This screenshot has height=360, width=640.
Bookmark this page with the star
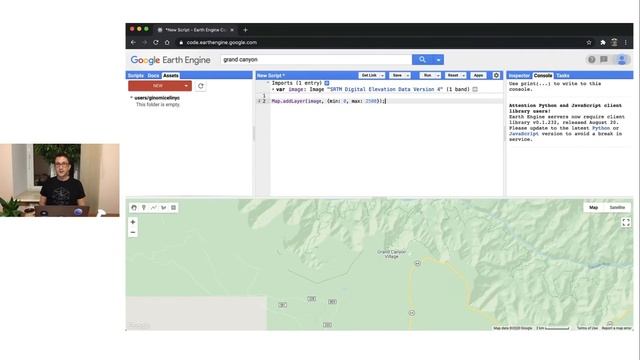pos(589,42)
